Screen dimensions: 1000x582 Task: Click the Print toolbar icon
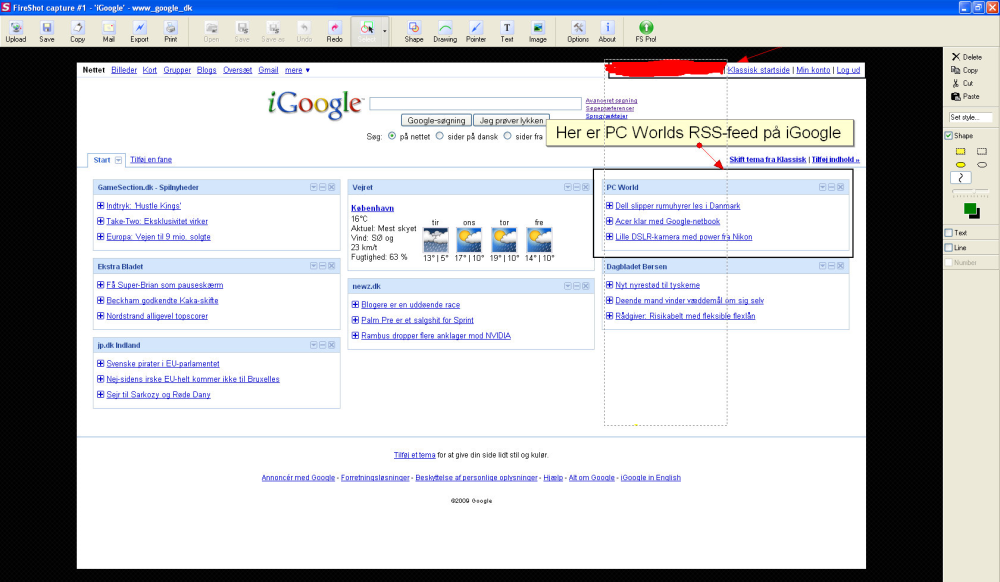[x=171, y=30]
